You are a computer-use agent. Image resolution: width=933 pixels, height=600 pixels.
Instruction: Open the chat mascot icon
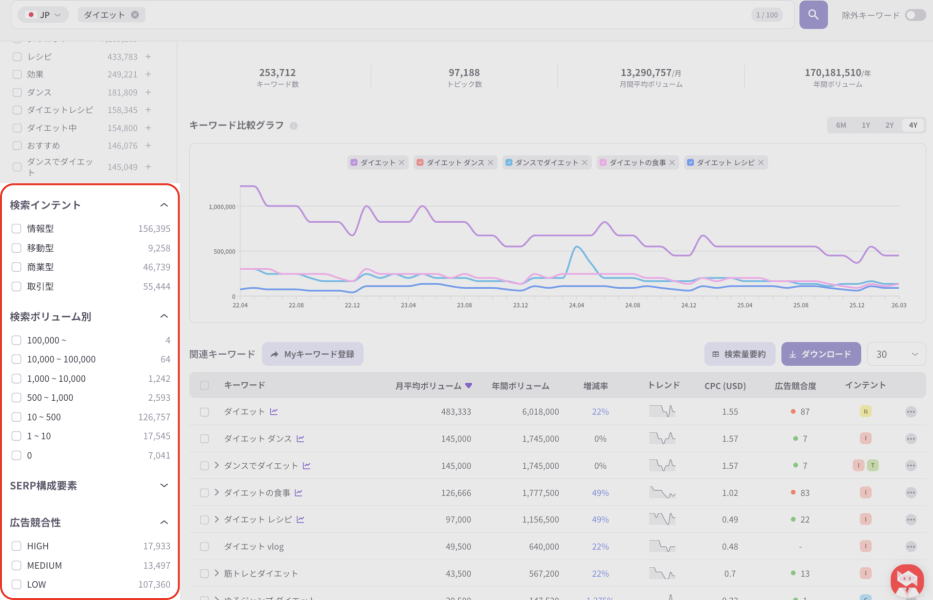click(x=907, y=581)
